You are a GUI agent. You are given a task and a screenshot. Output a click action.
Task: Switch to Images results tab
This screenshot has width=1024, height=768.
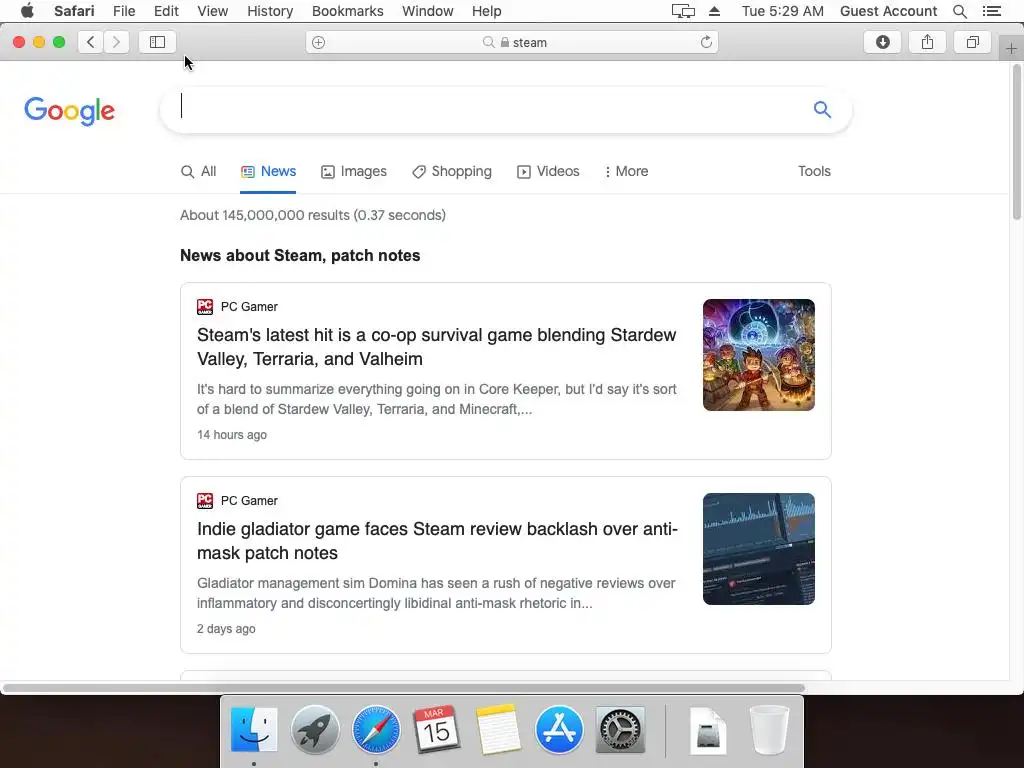tap(354, 171)
